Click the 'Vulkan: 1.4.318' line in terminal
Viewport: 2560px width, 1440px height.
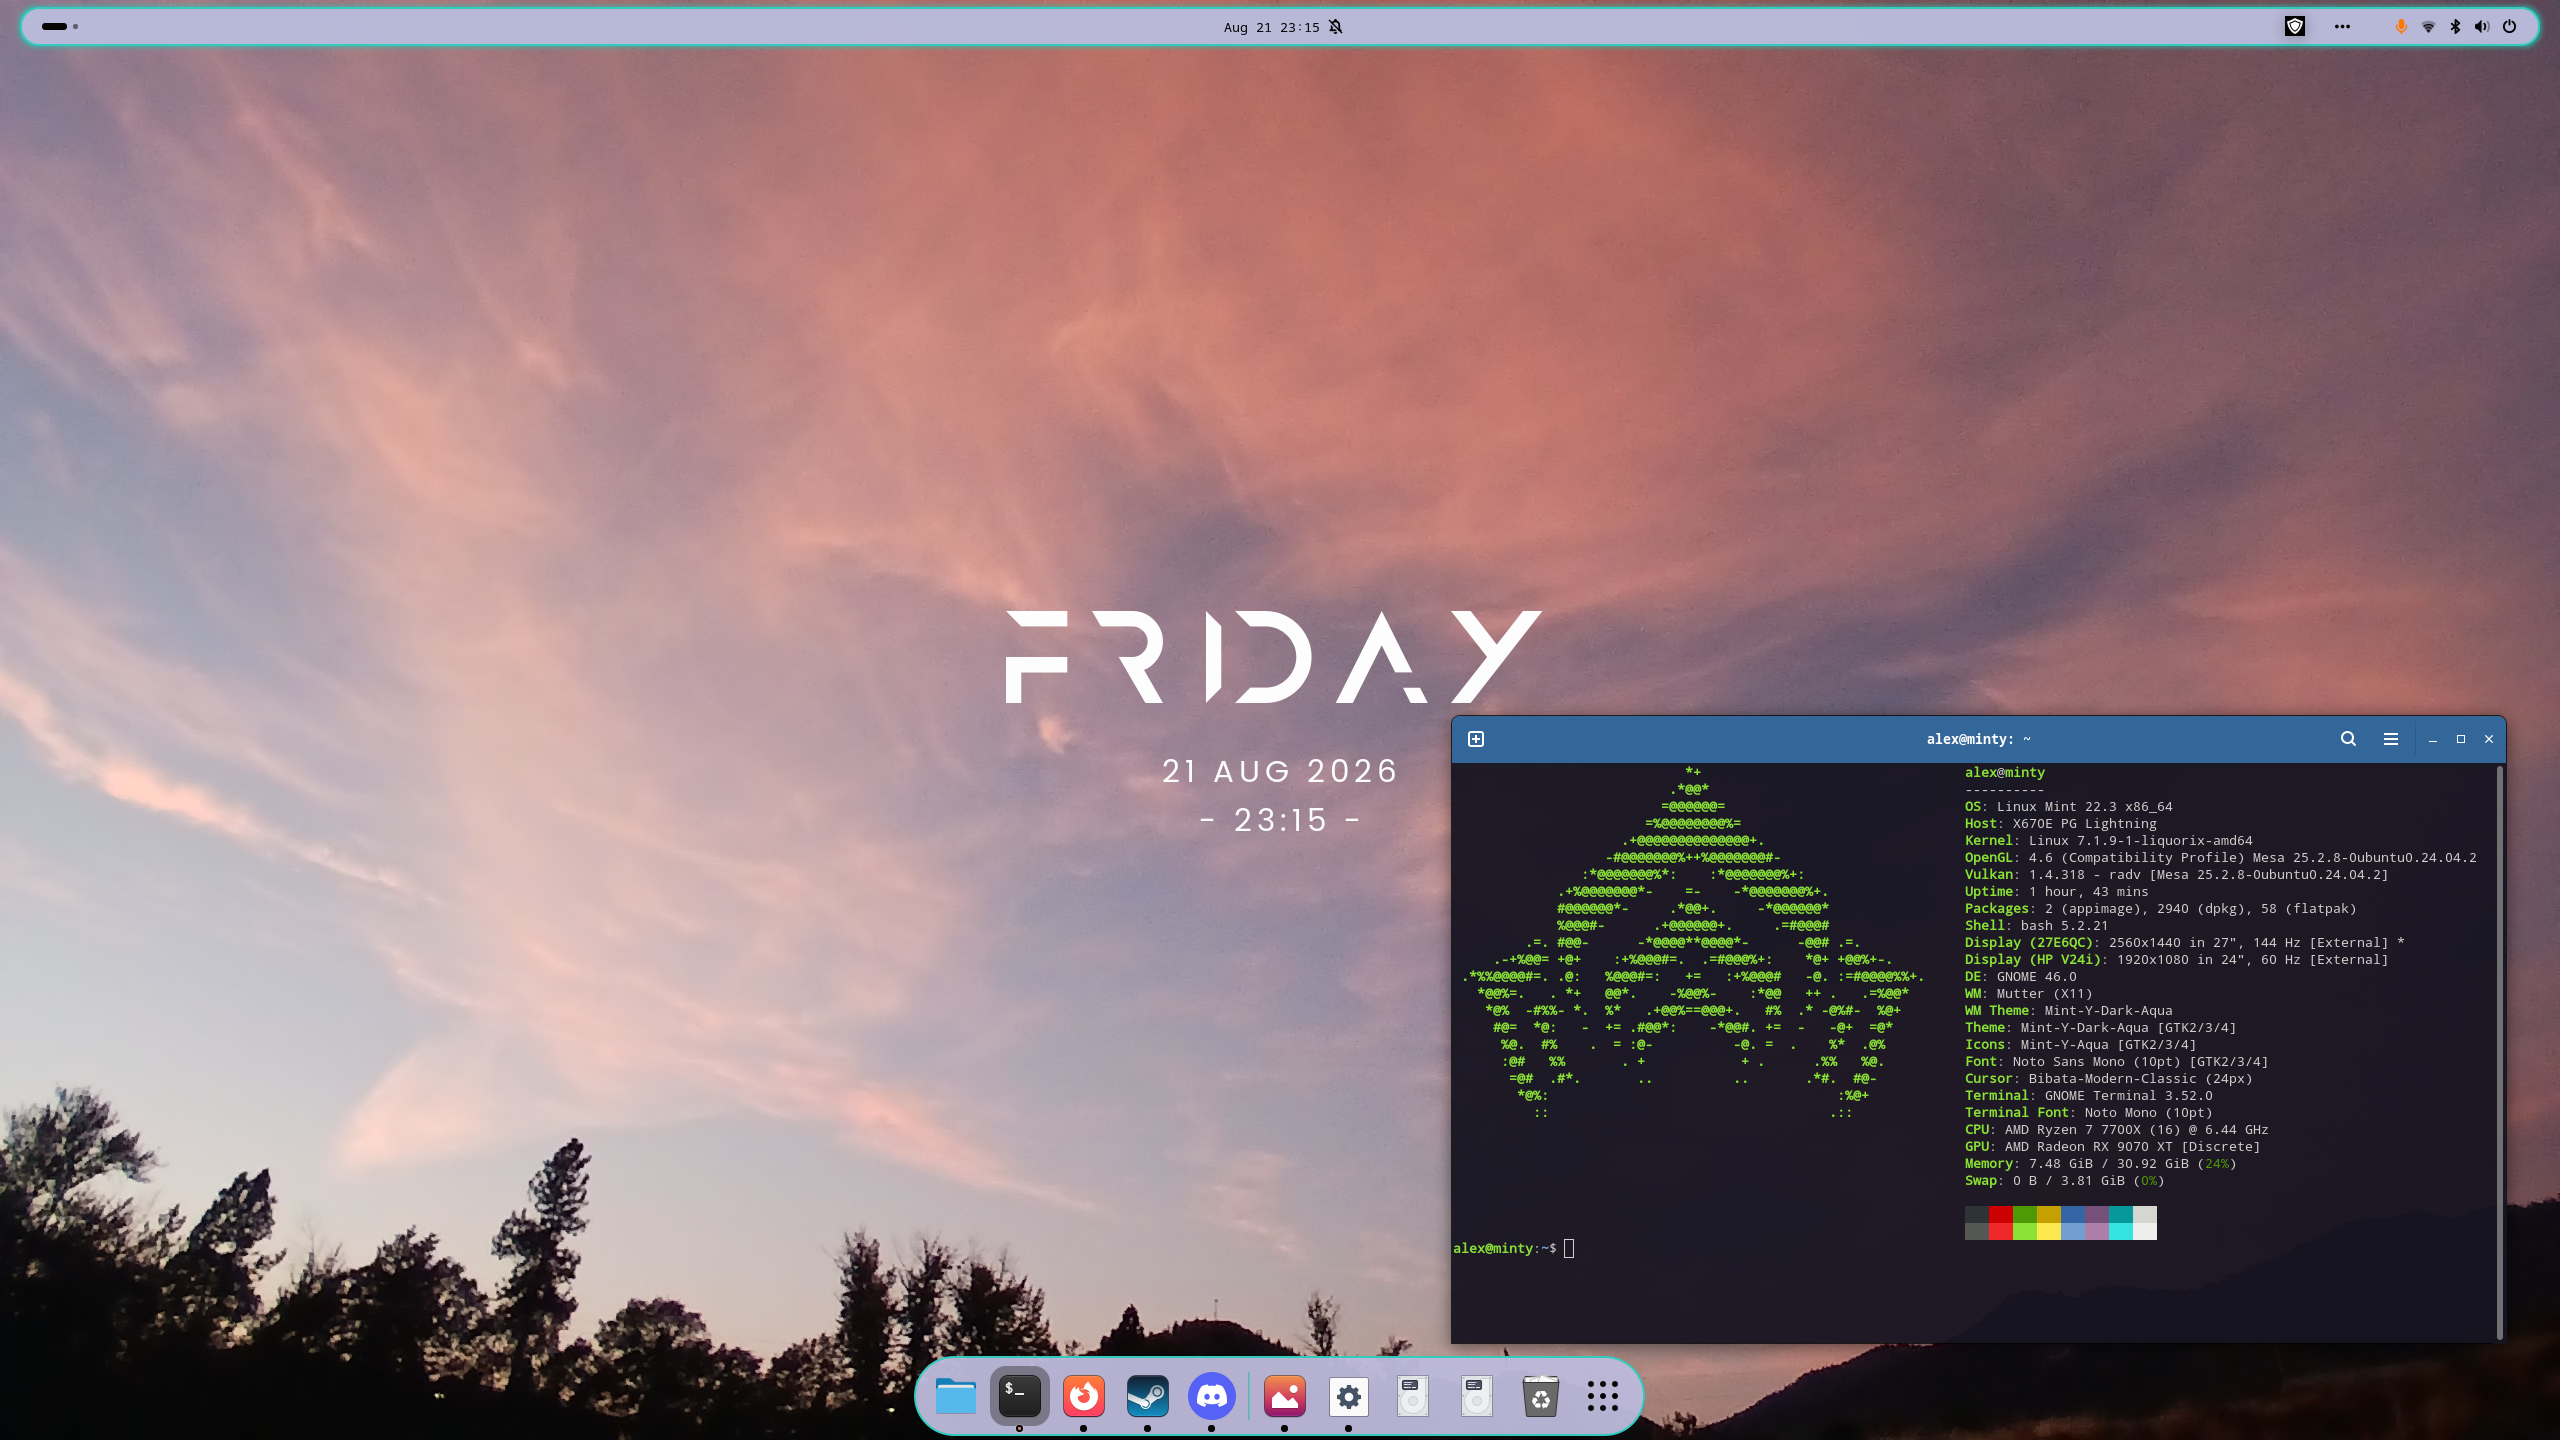pos(2176,874)
